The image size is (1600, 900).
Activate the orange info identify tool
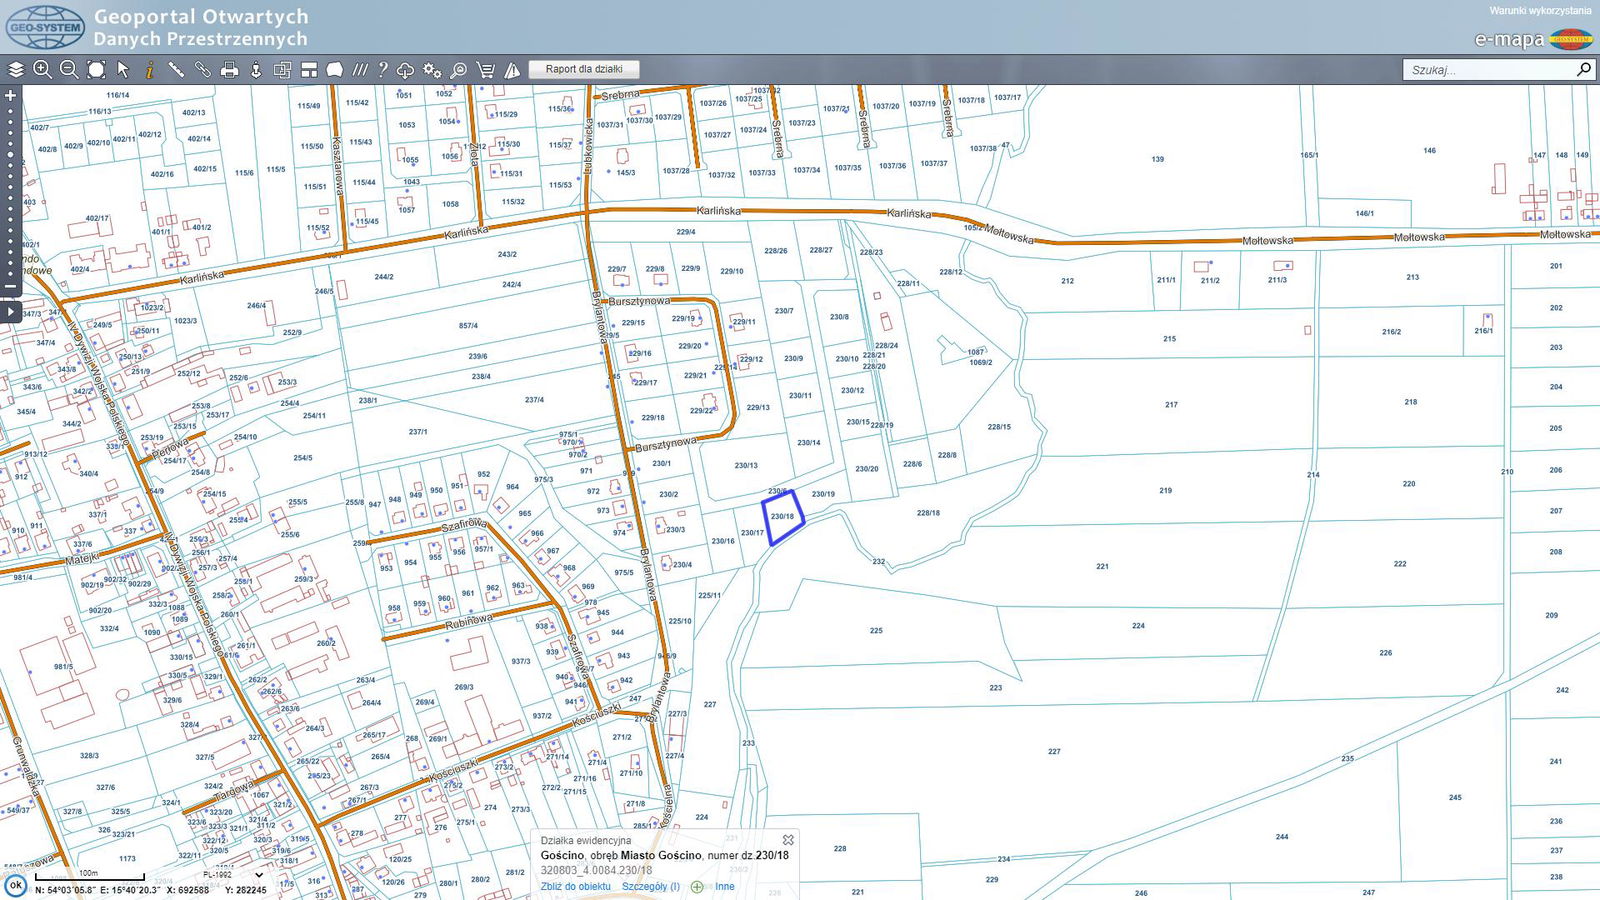pyautogui.click(x=149, y=70)
